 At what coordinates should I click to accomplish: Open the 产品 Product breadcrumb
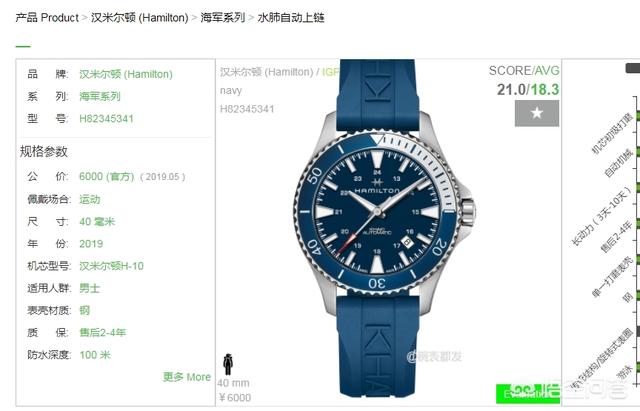coord(47,18)
